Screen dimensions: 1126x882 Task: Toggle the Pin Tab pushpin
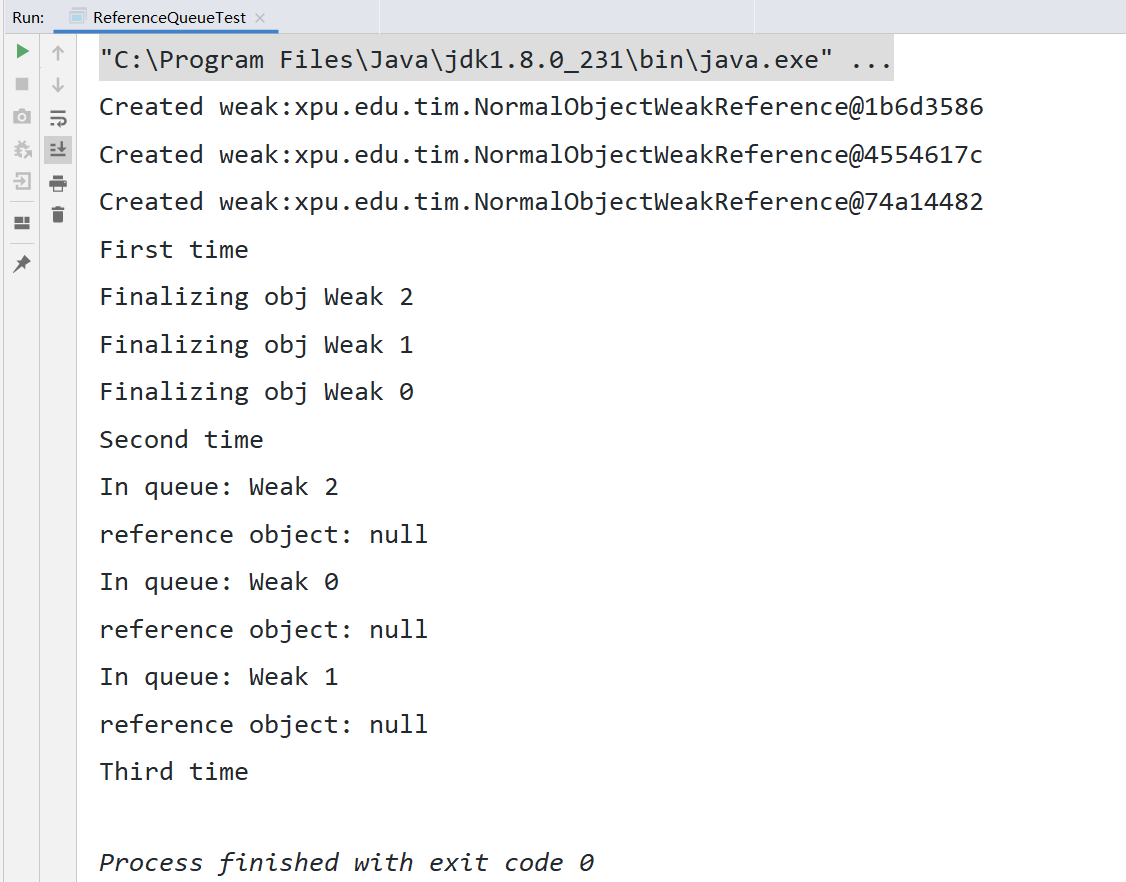(22, 264)
